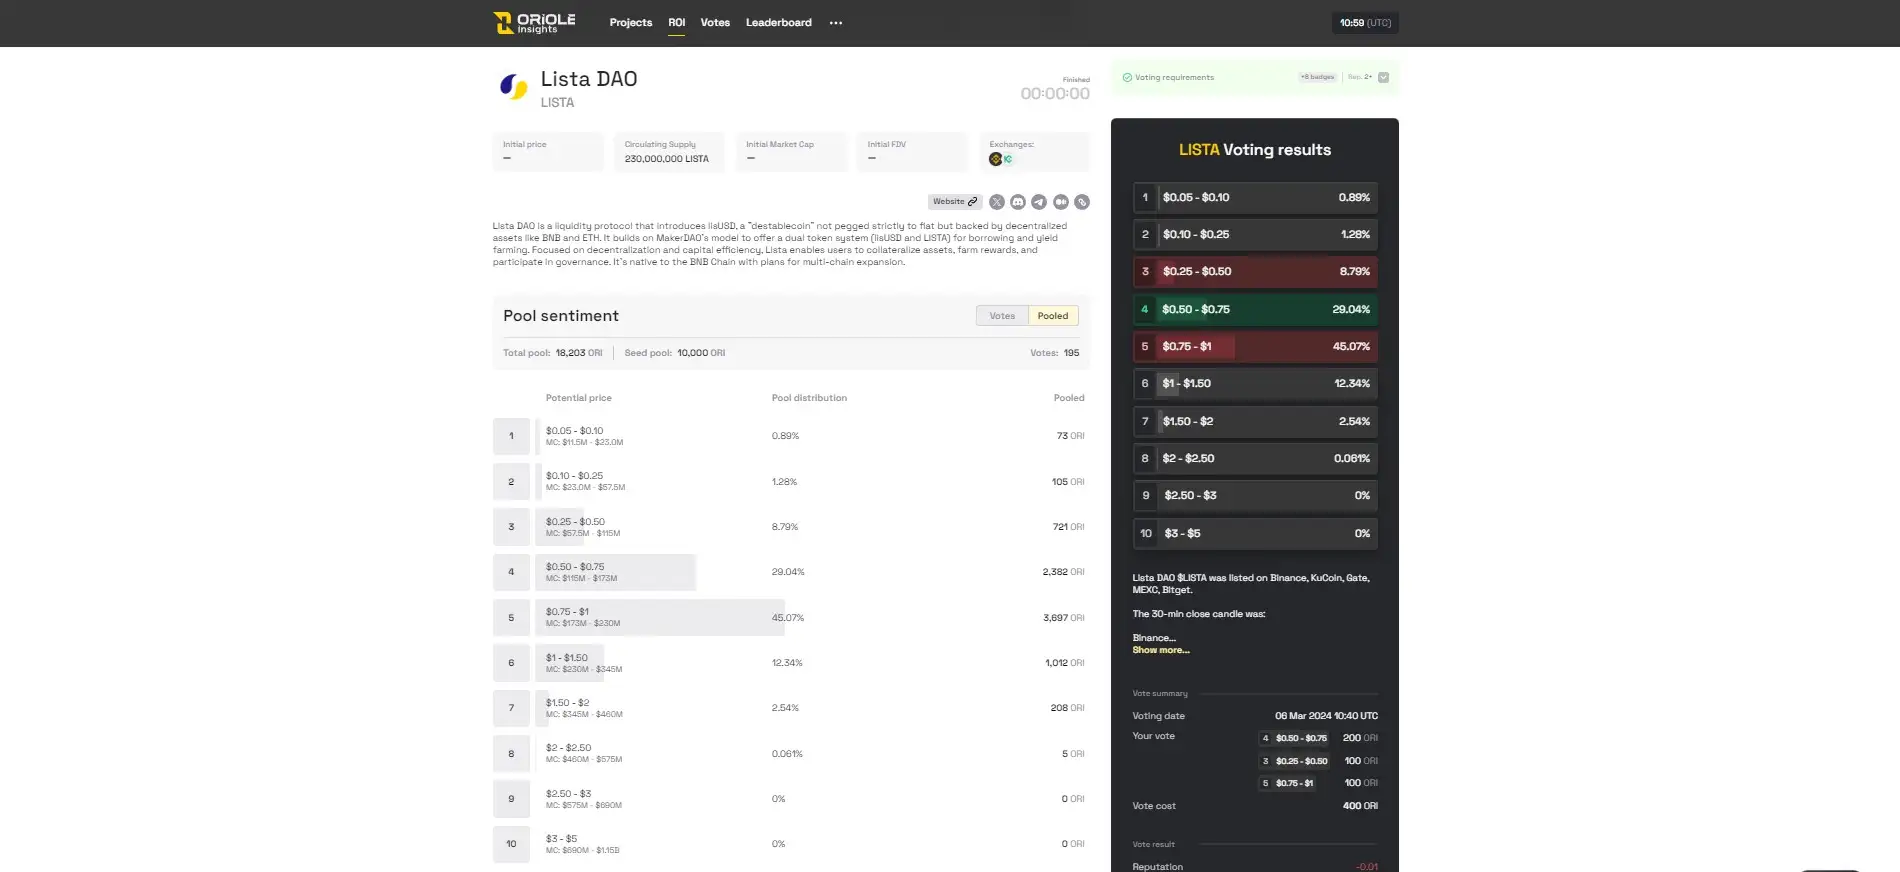The height and width of the screenshot is (872, 1900).
Task: Switch Pool sentiment to Votes view
Action: (x=1001, y=316)
